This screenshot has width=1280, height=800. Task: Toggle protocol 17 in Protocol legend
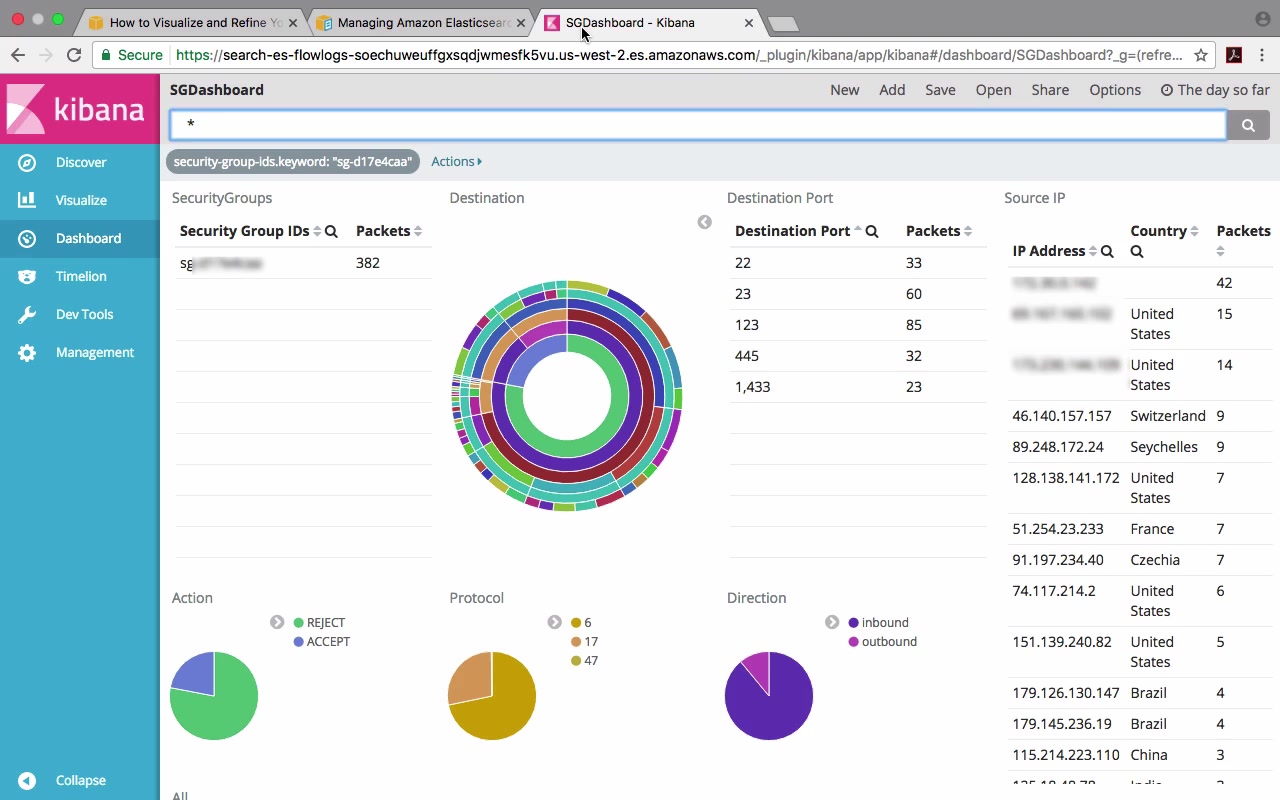(x=590, y=641)
